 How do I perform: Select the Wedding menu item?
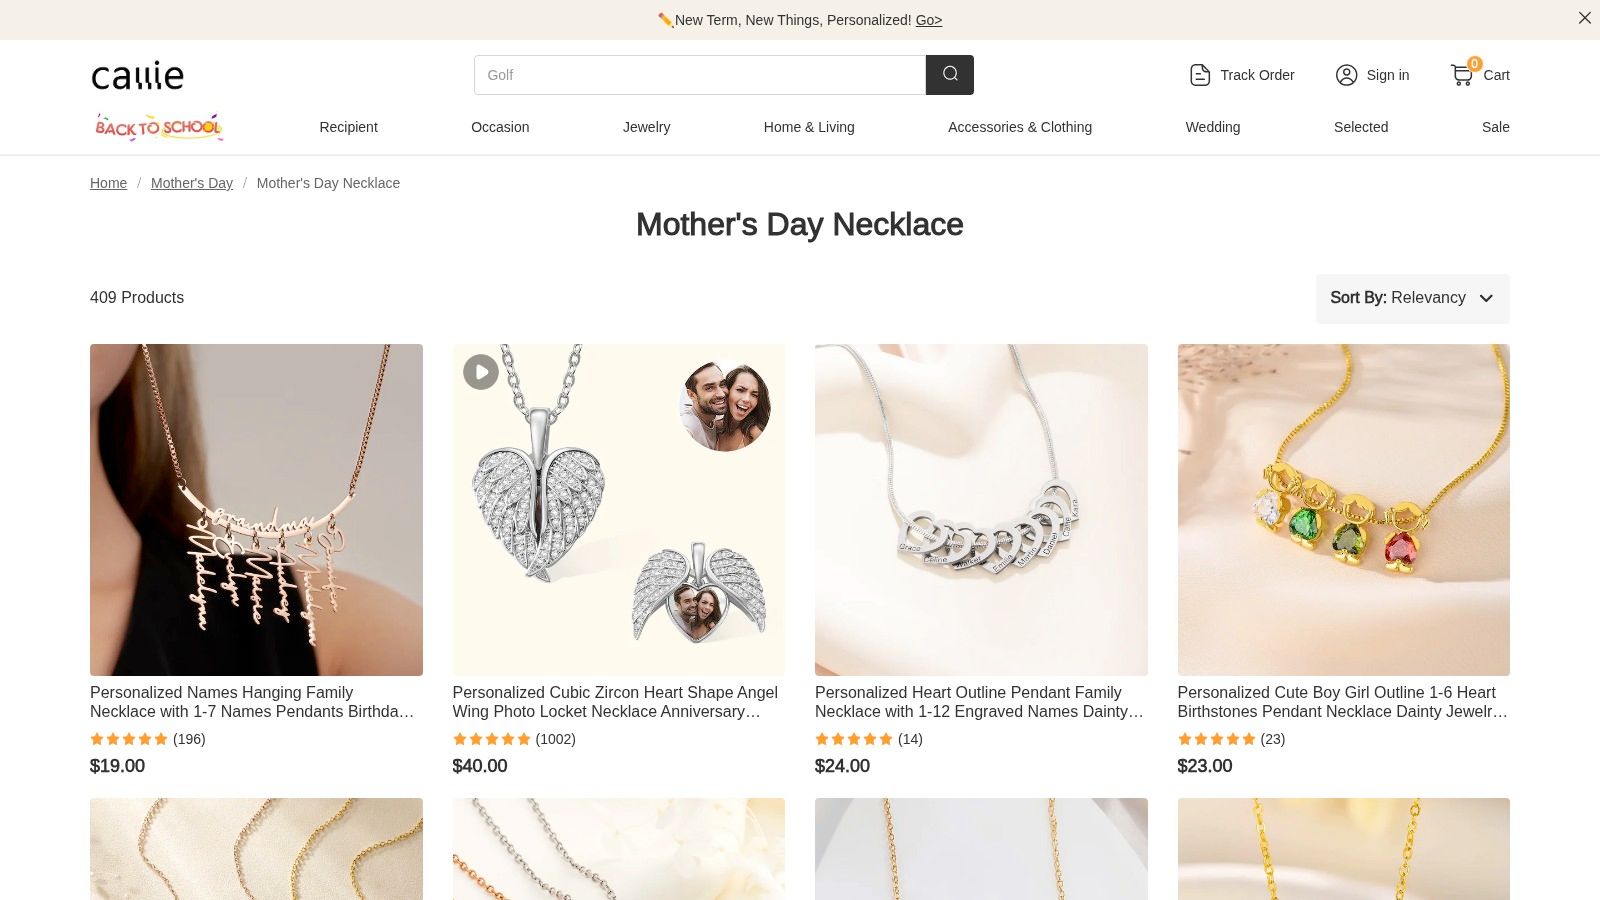click(x=1212, y=127)
